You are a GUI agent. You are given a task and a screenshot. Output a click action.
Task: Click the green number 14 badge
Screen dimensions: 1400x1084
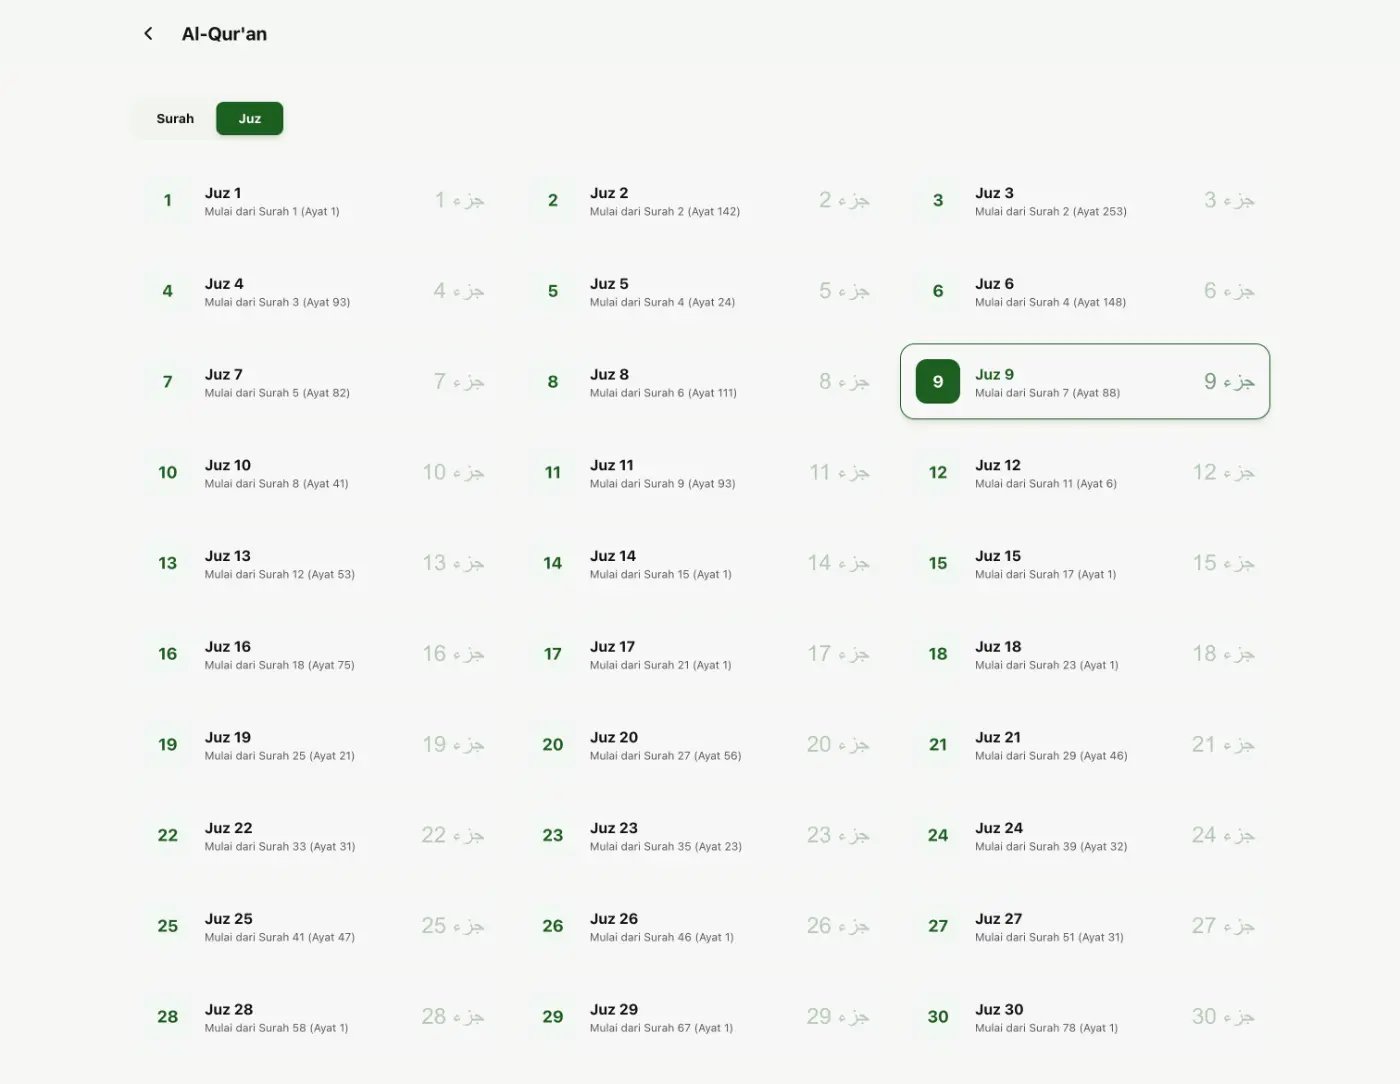553,564
